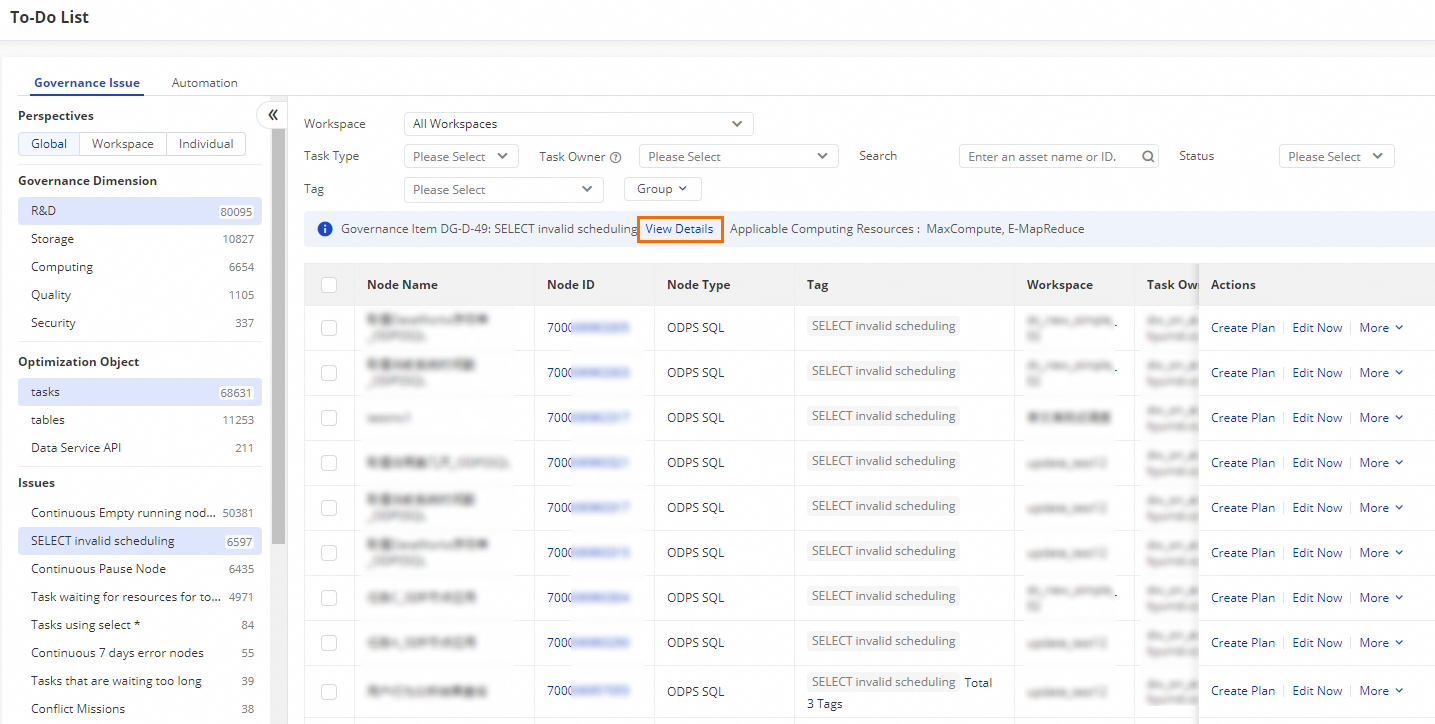Open the Status dropdown
The width and height of the screenshot is (1435, 724).
click(1335, 157)
